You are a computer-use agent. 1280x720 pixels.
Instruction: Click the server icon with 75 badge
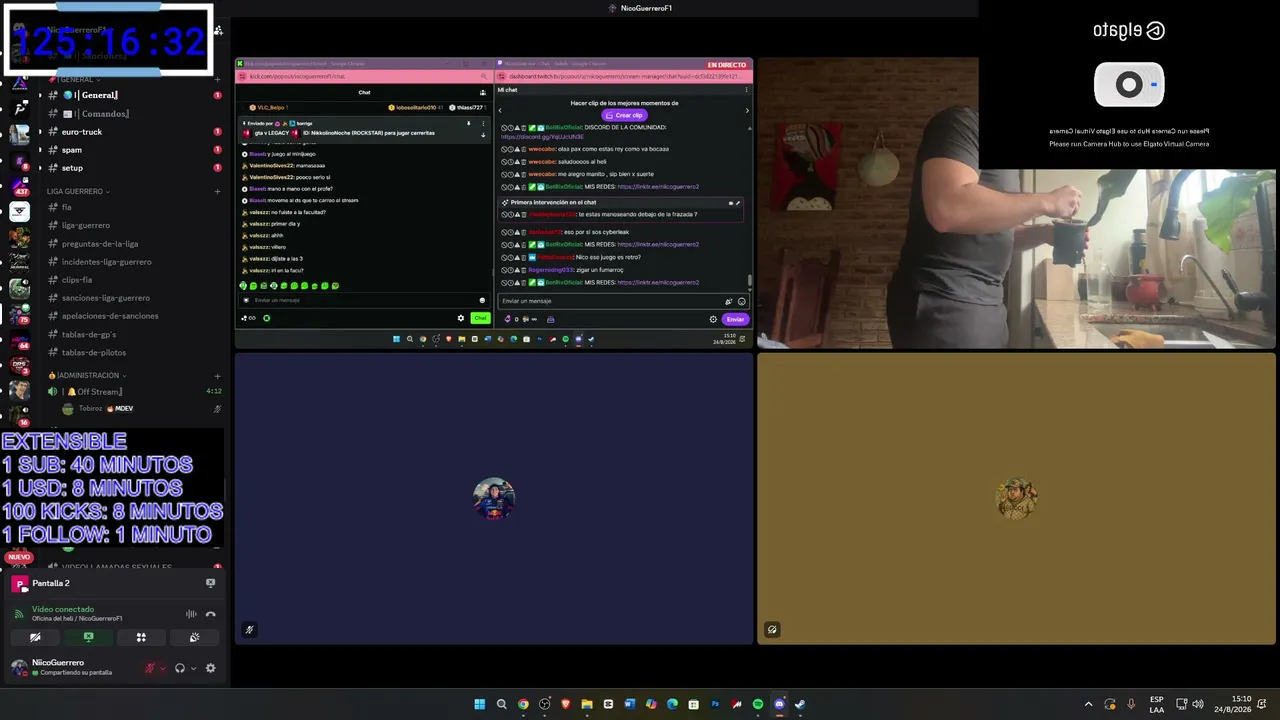click(x=19, y=314)
